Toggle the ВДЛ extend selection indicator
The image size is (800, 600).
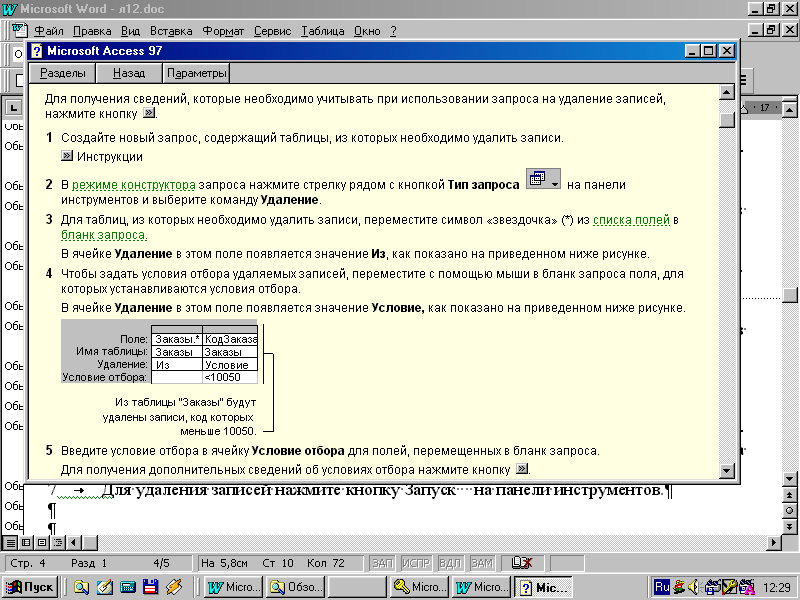(450, 563)
